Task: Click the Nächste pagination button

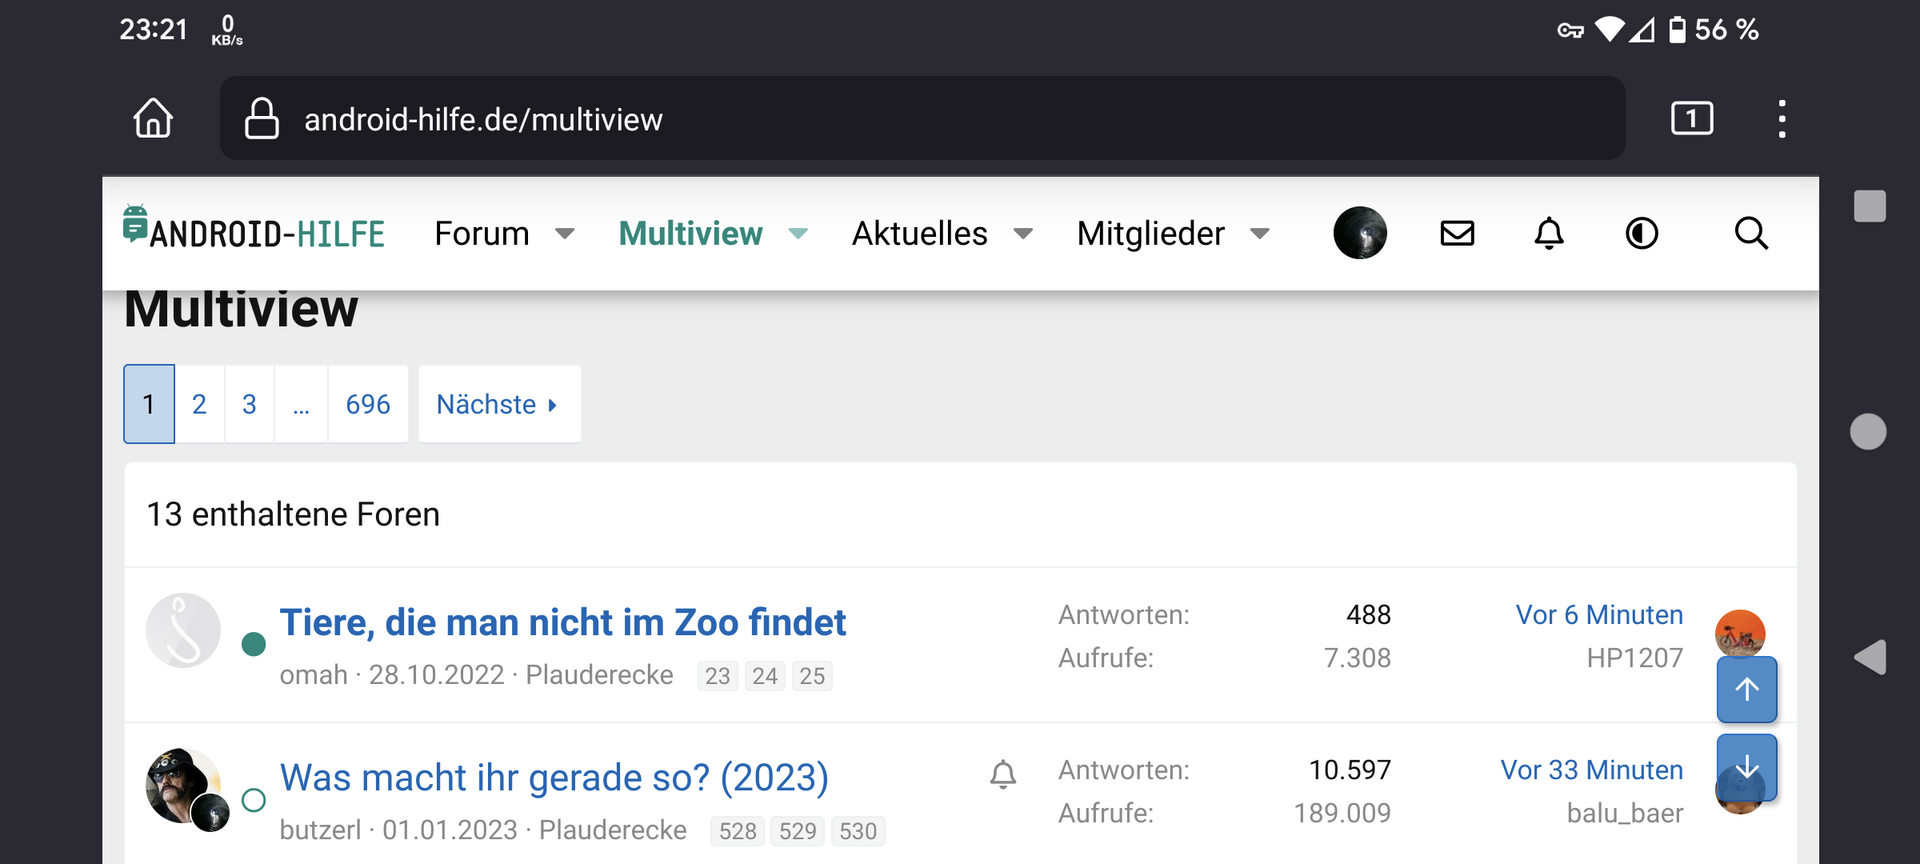Action: coord(498,404)
